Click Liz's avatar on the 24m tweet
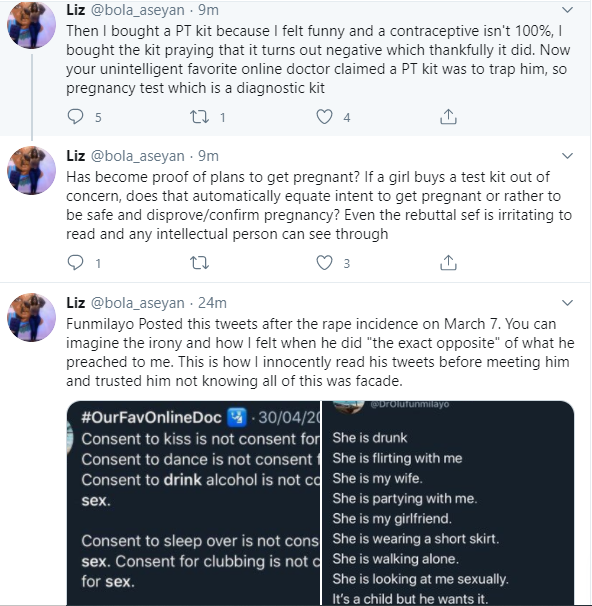Screen dimensions: 592x606 pos(32,317)
